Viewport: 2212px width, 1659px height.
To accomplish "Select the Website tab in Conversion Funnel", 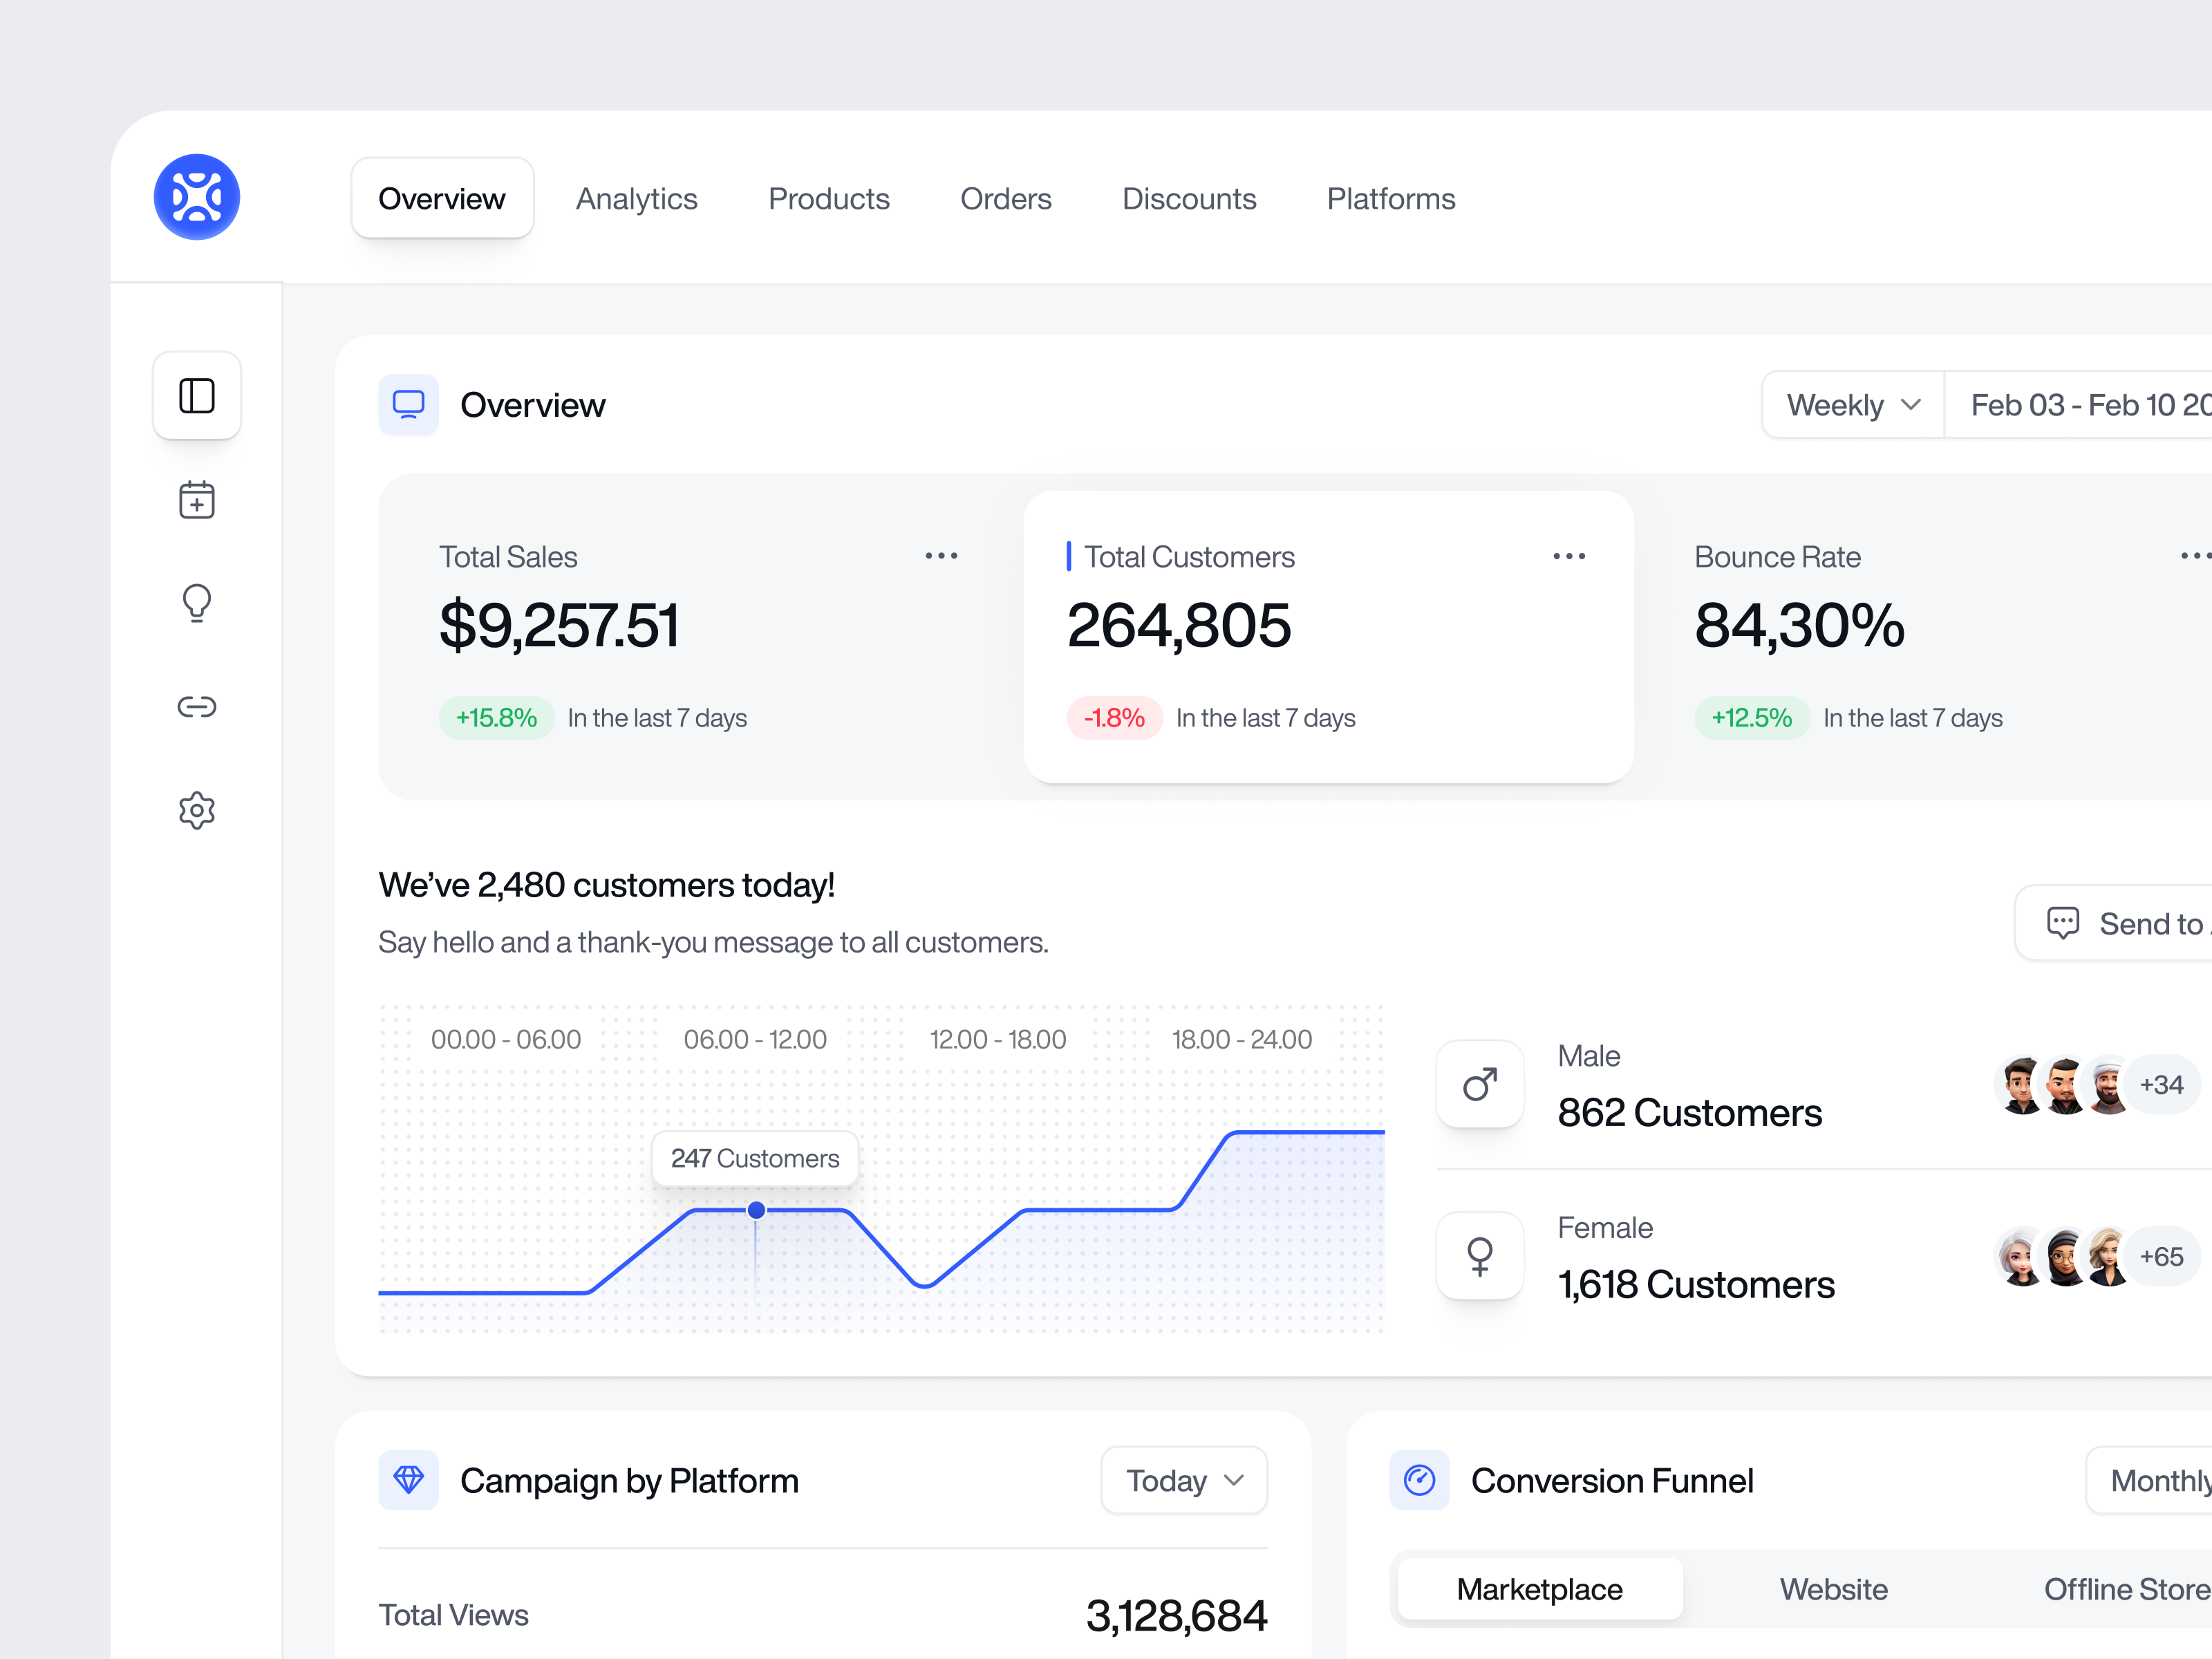I will [x=1833, y=1589].
